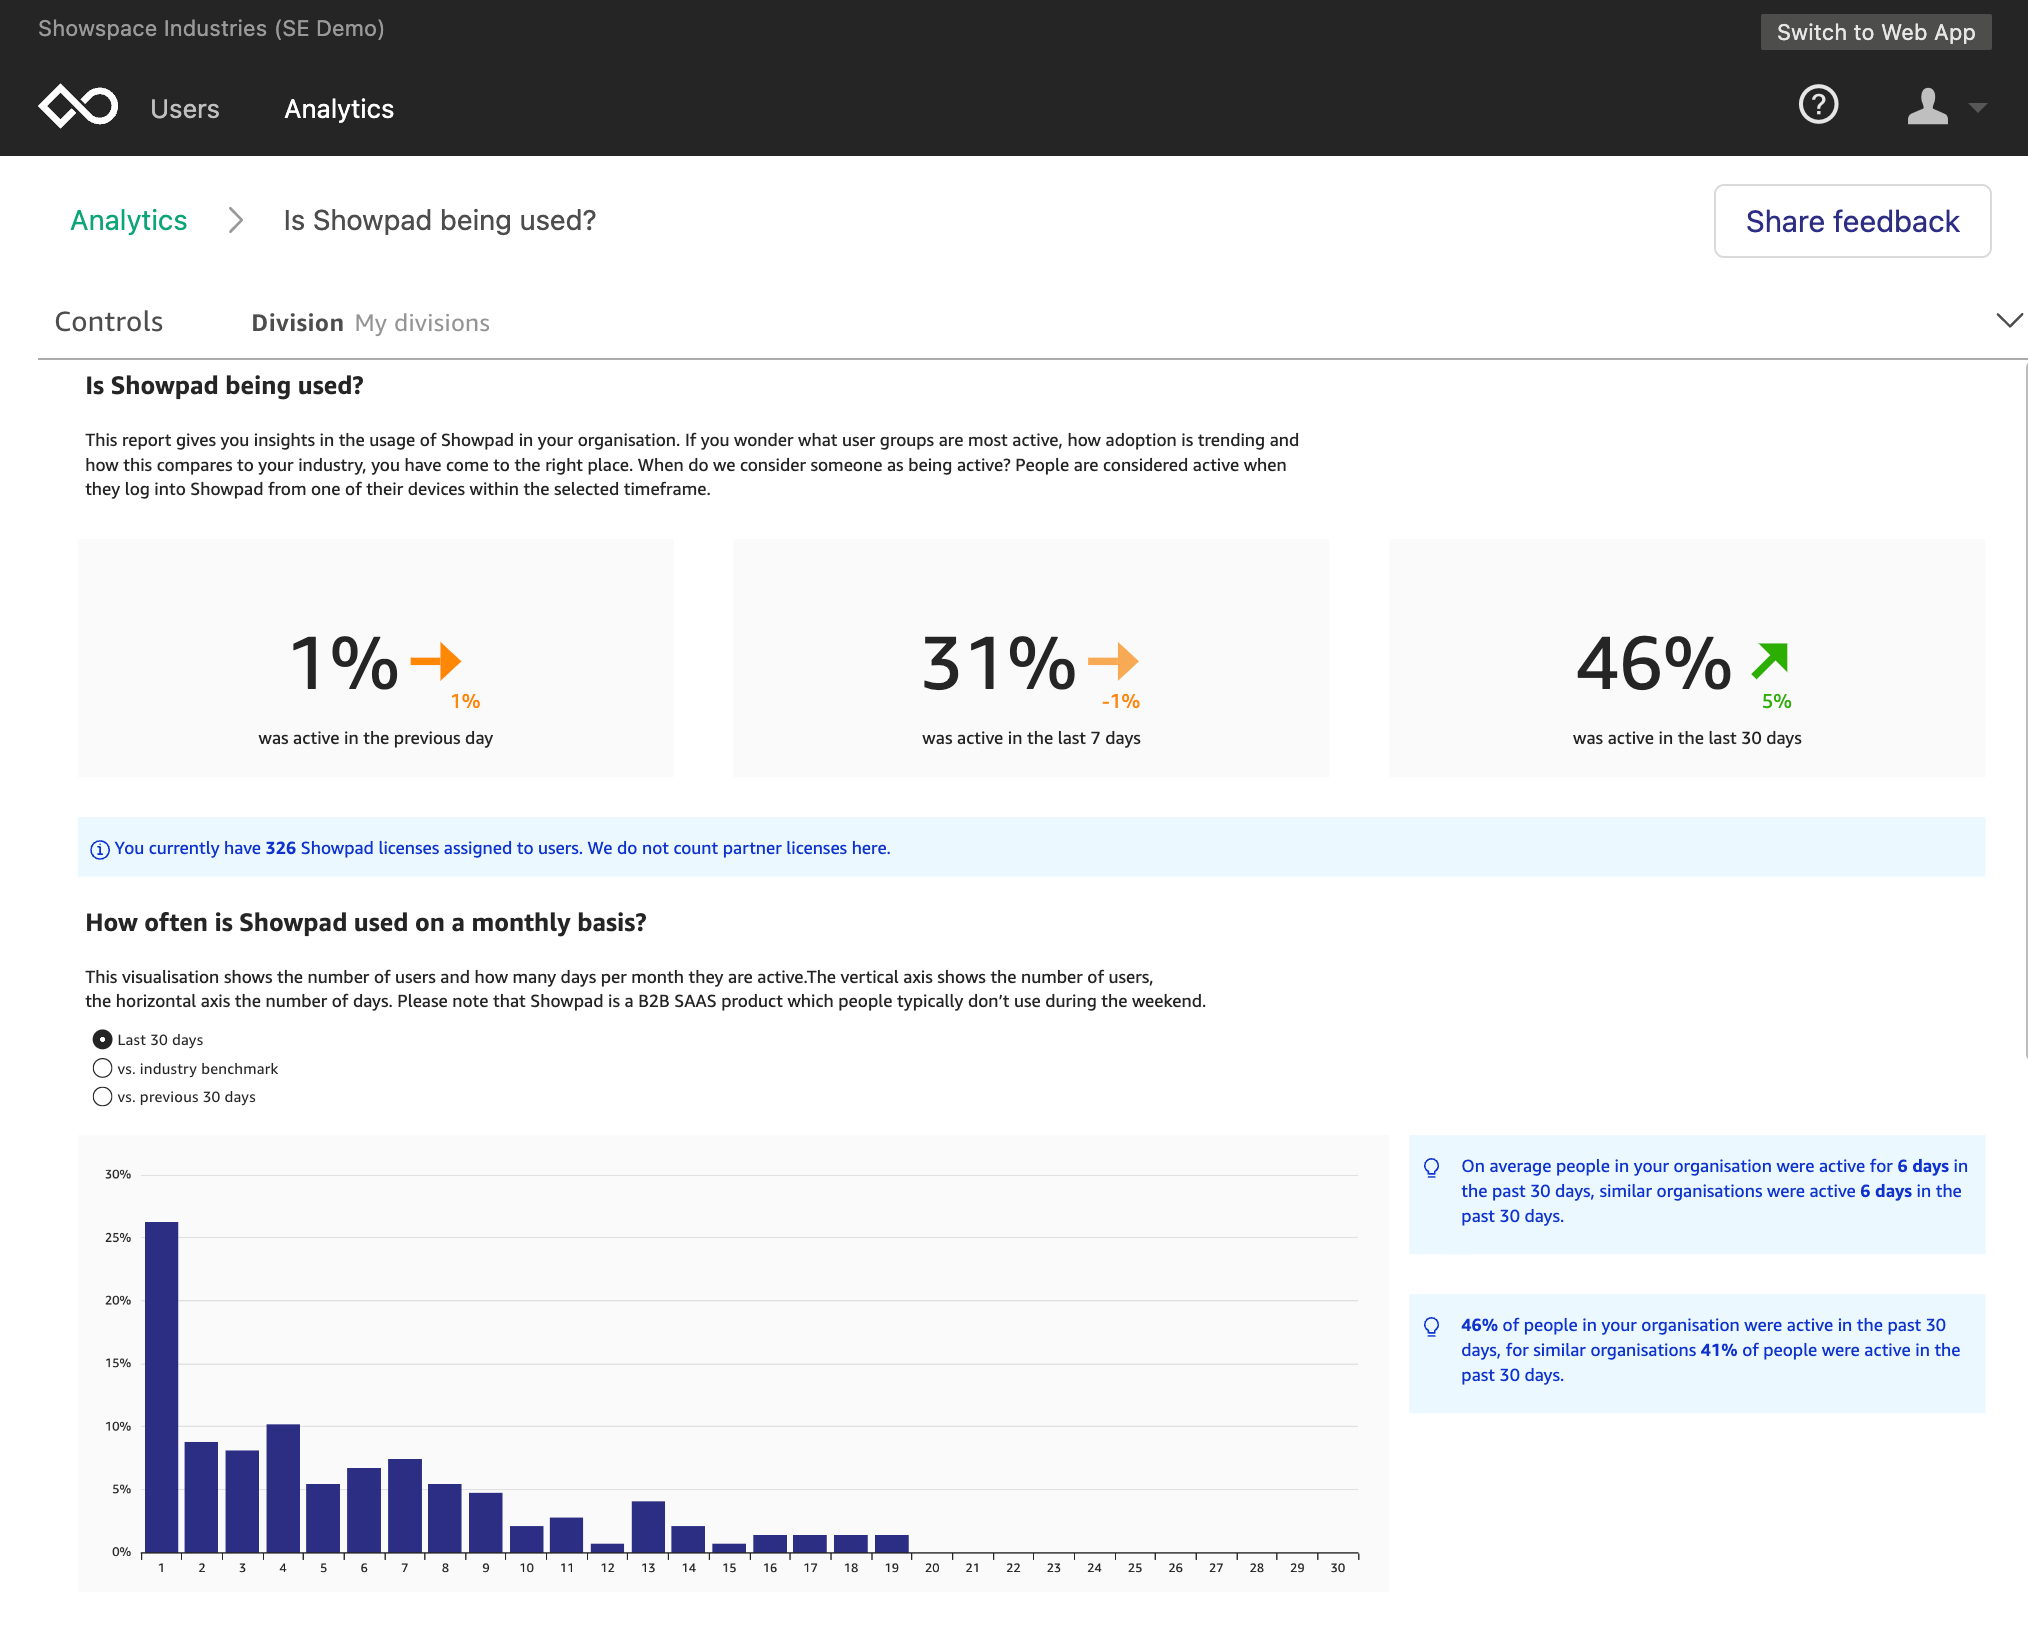
Task: Select the Analytics navigation item
Action: coord(338,108)
